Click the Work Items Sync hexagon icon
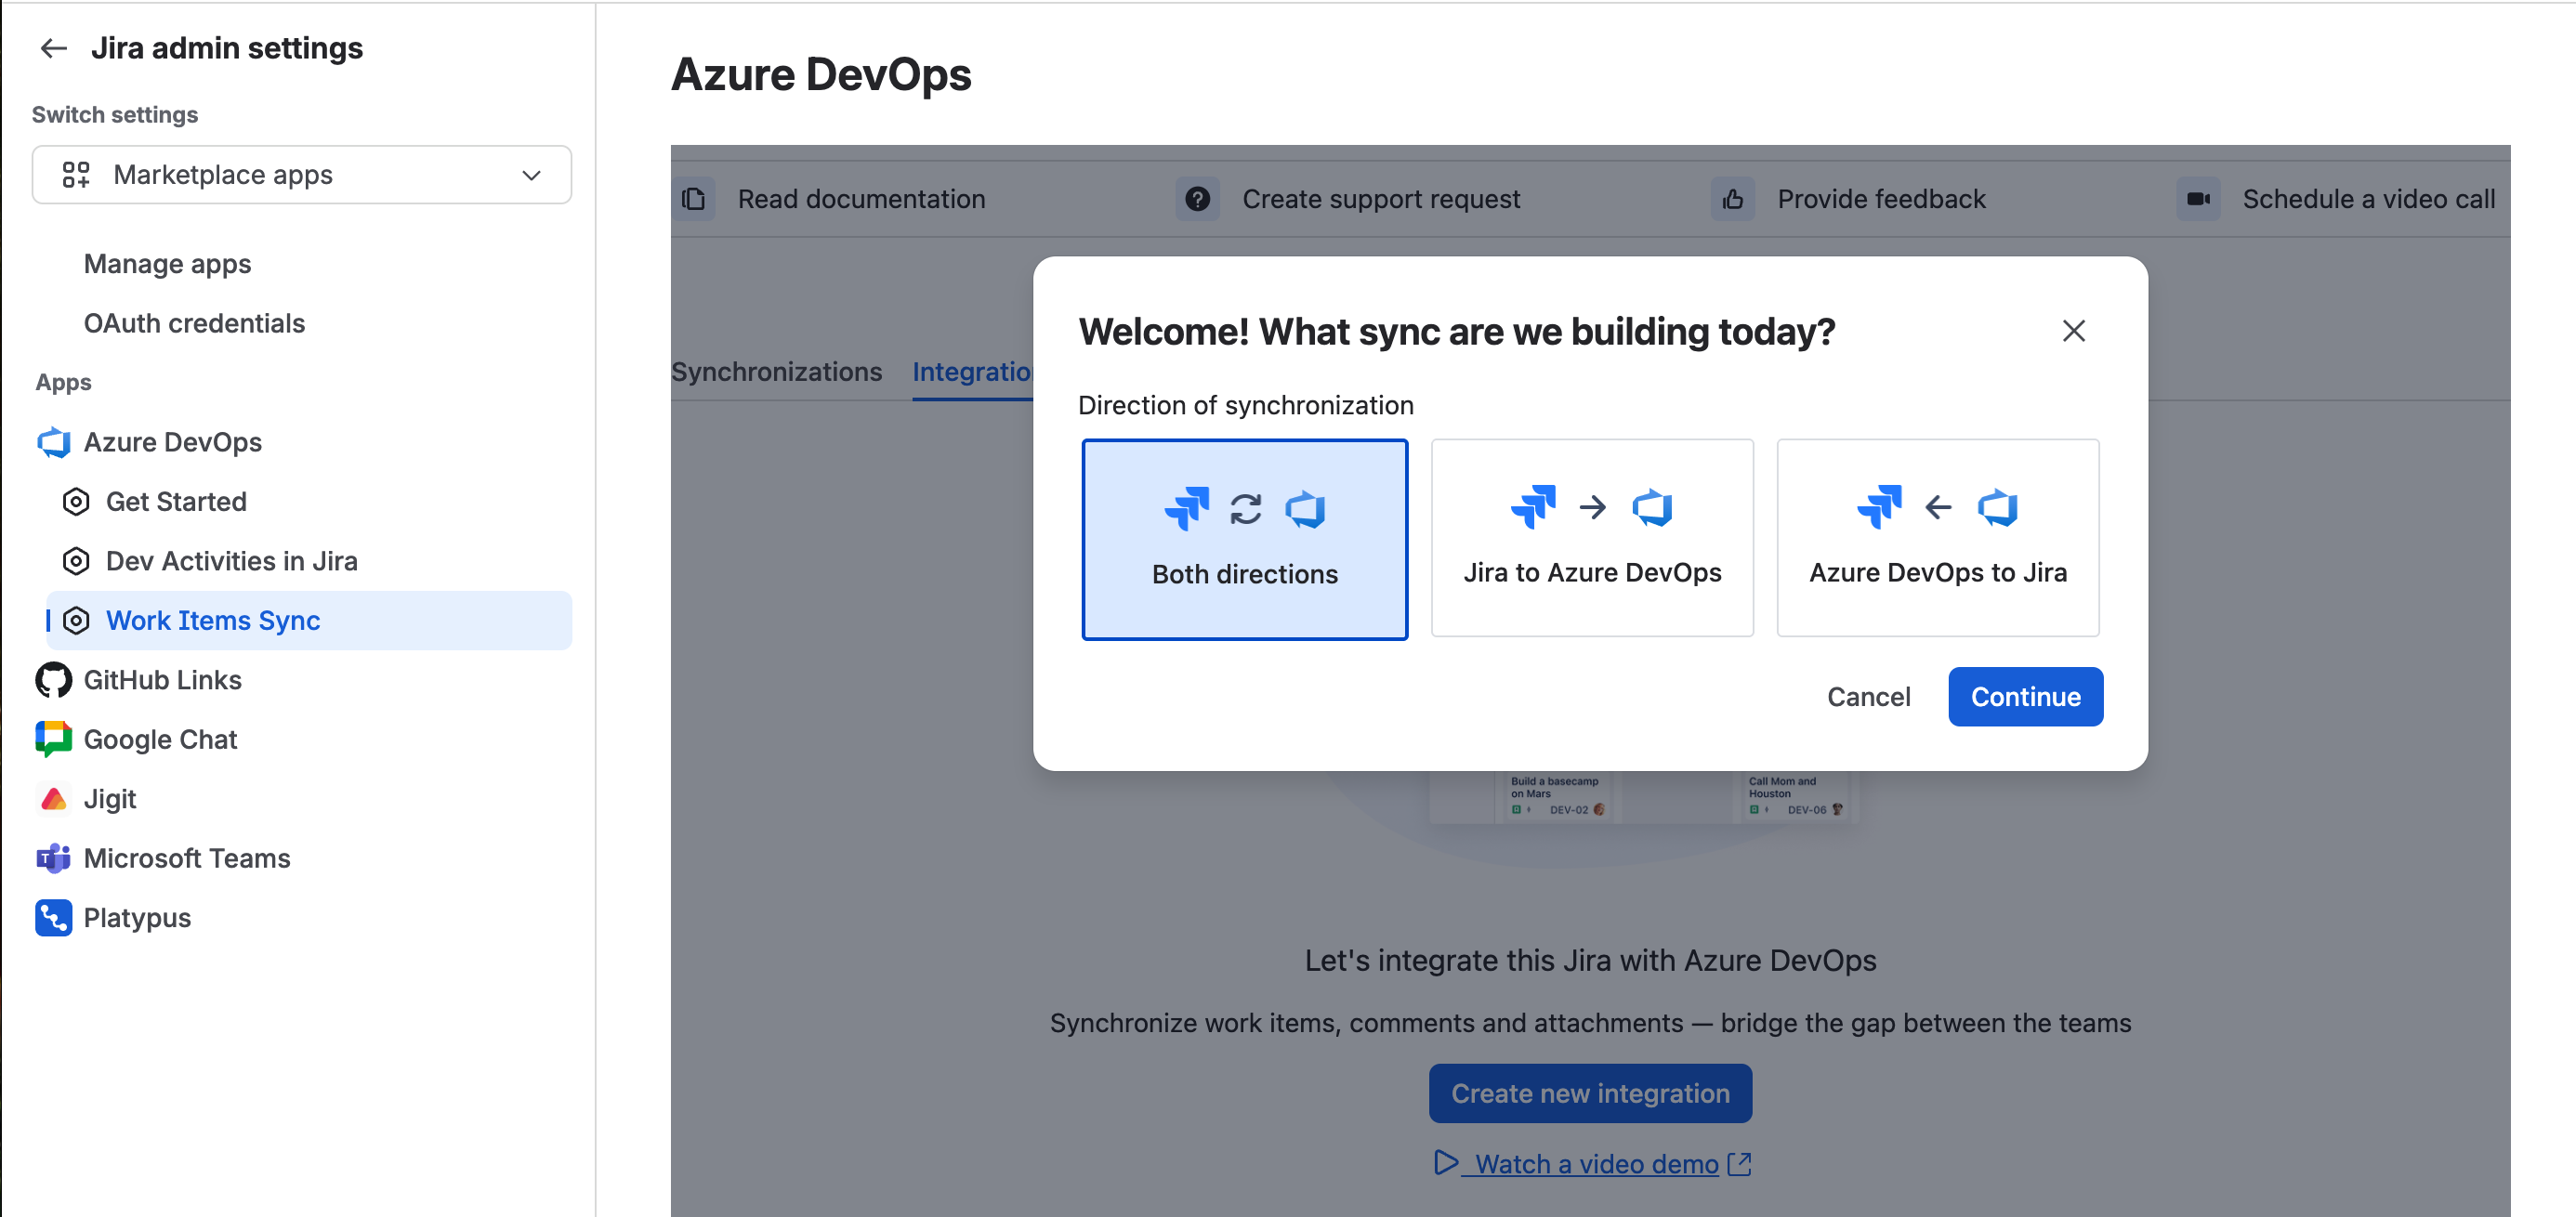This screenshot has height=1217, width=2576. [x=76, y=621]
